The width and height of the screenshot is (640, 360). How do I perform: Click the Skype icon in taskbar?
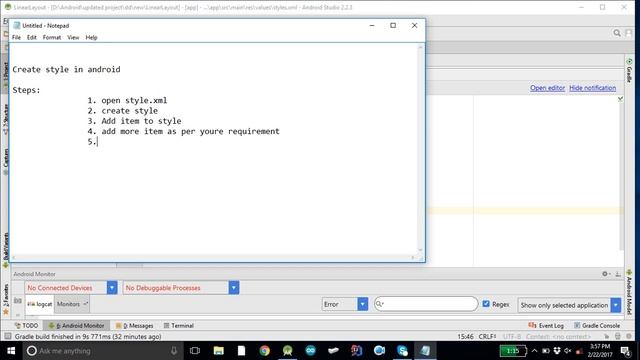(x=402, y=351)
